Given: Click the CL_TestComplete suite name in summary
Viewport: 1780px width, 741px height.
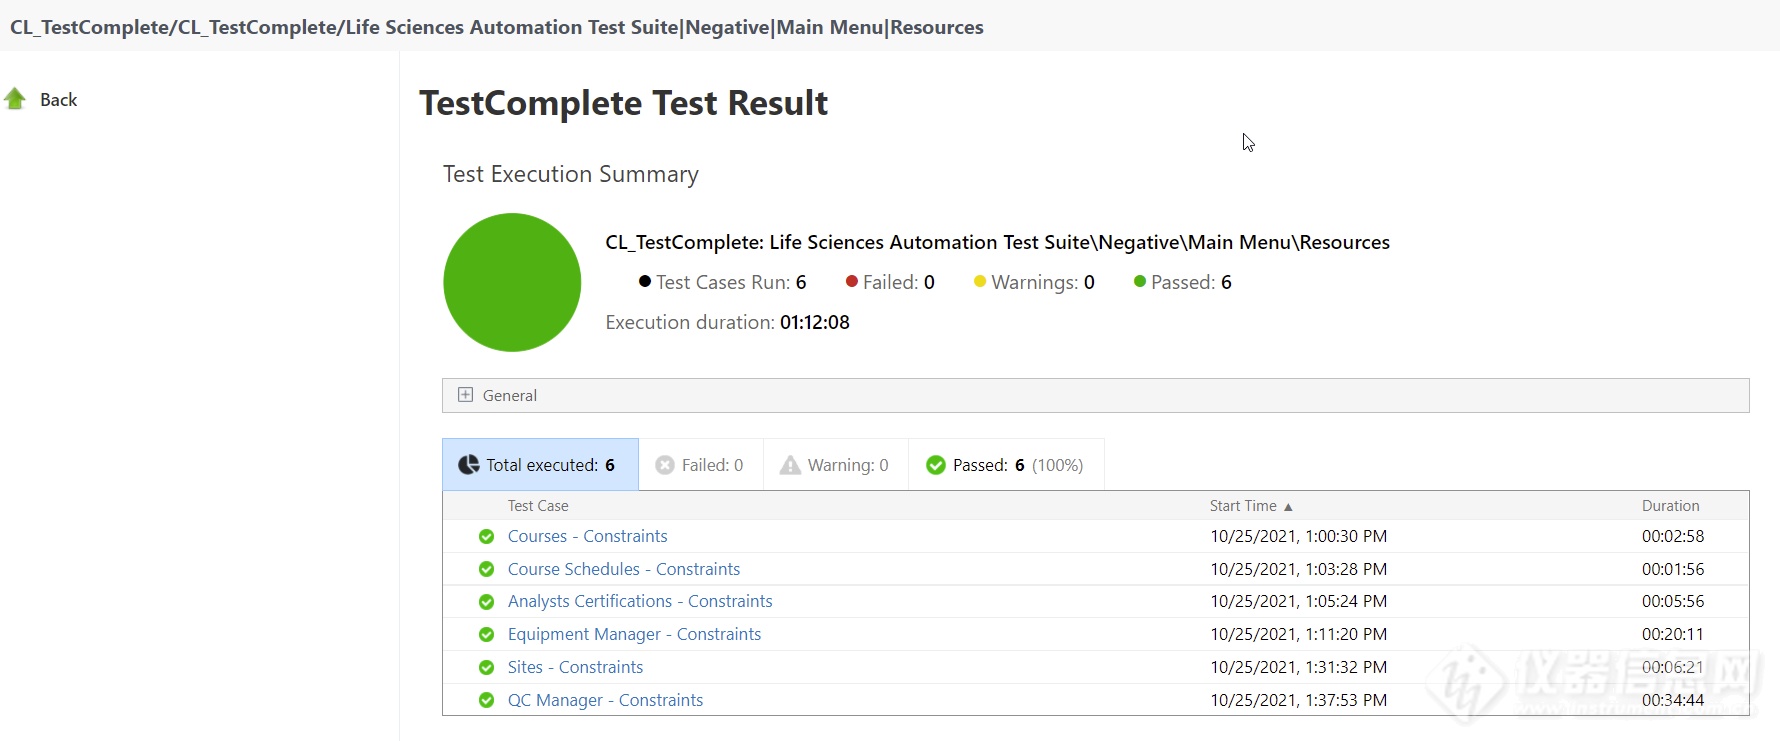Looking at the screenshot, I should click(x=997, y=242).
